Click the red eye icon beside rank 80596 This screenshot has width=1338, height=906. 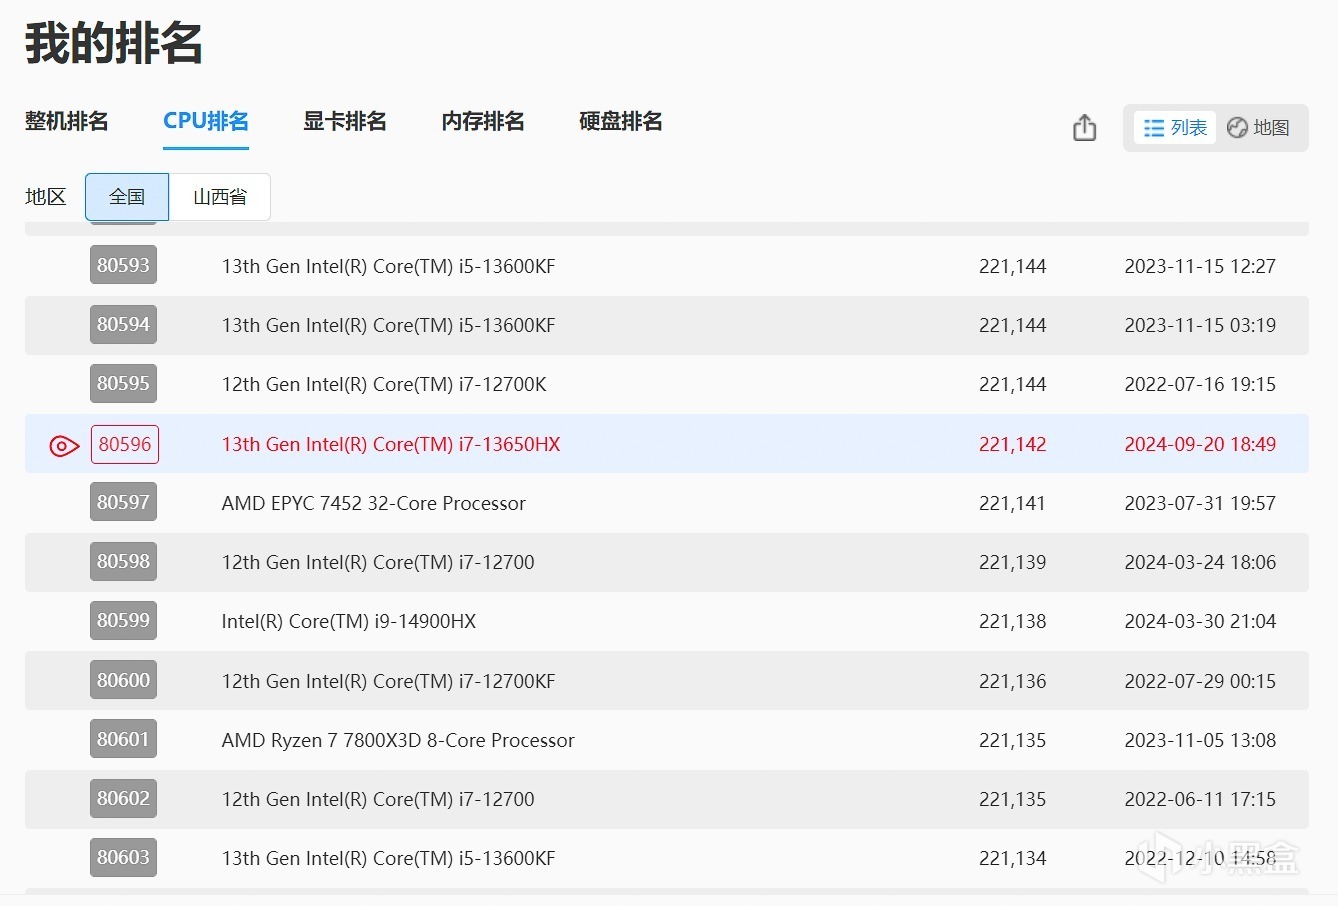coord(64,445)
